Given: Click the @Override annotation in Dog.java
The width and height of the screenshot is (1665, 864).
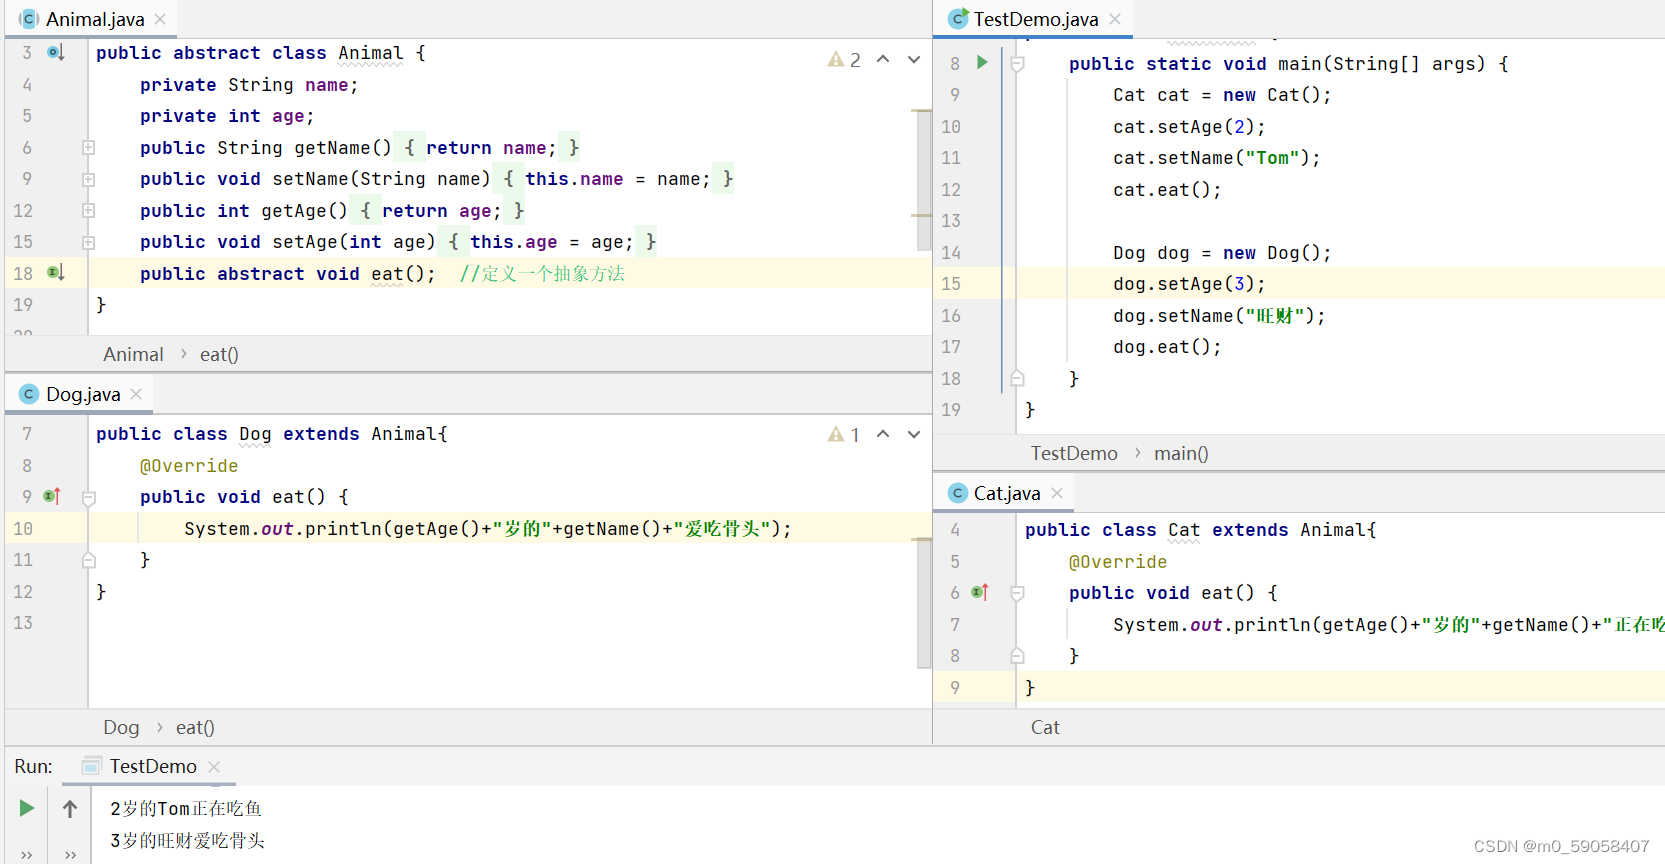Looking at the screenshot, I should click(x=189, y=465).
